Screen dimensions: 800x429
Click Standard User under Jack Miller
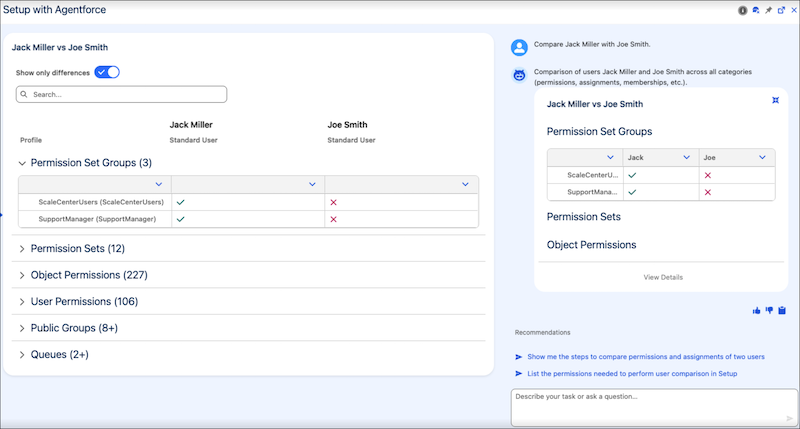click(193, 140)
